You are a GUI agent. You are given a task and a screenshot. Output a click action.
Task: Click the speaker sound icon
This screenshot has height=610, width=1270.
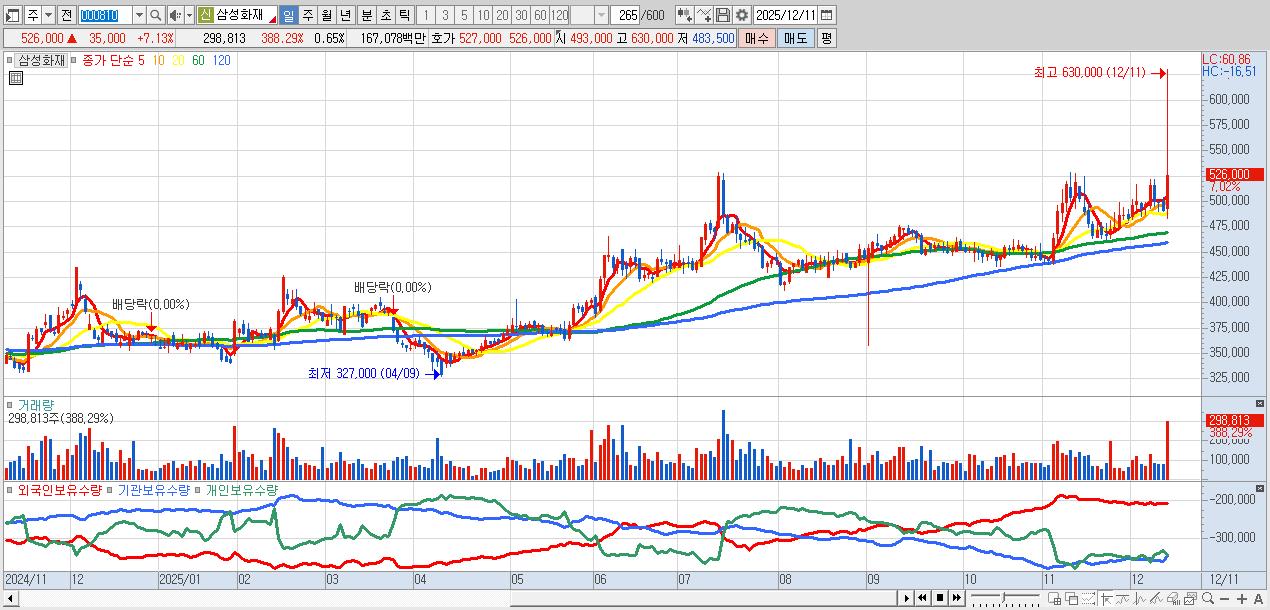pyautogui.click(x=175, y=15)
